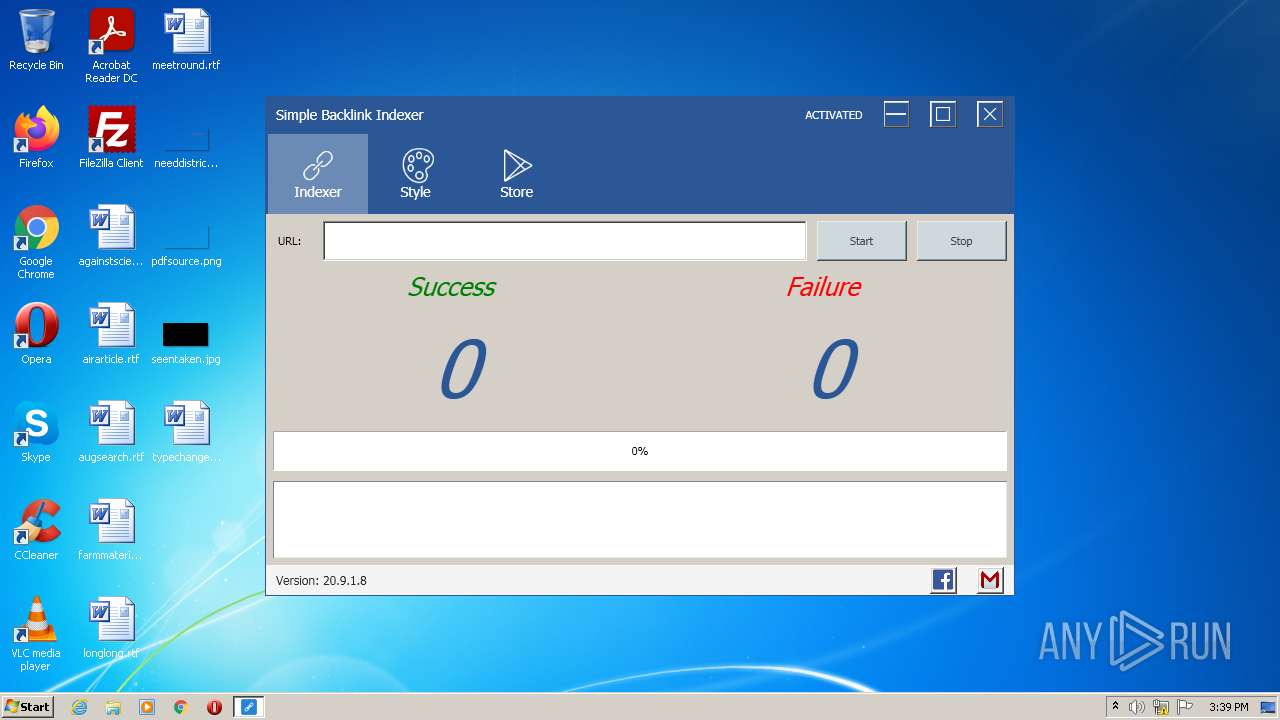
Task: Open the Gmail contact icon
Action: pyautogui.click(x=990, y=580)
